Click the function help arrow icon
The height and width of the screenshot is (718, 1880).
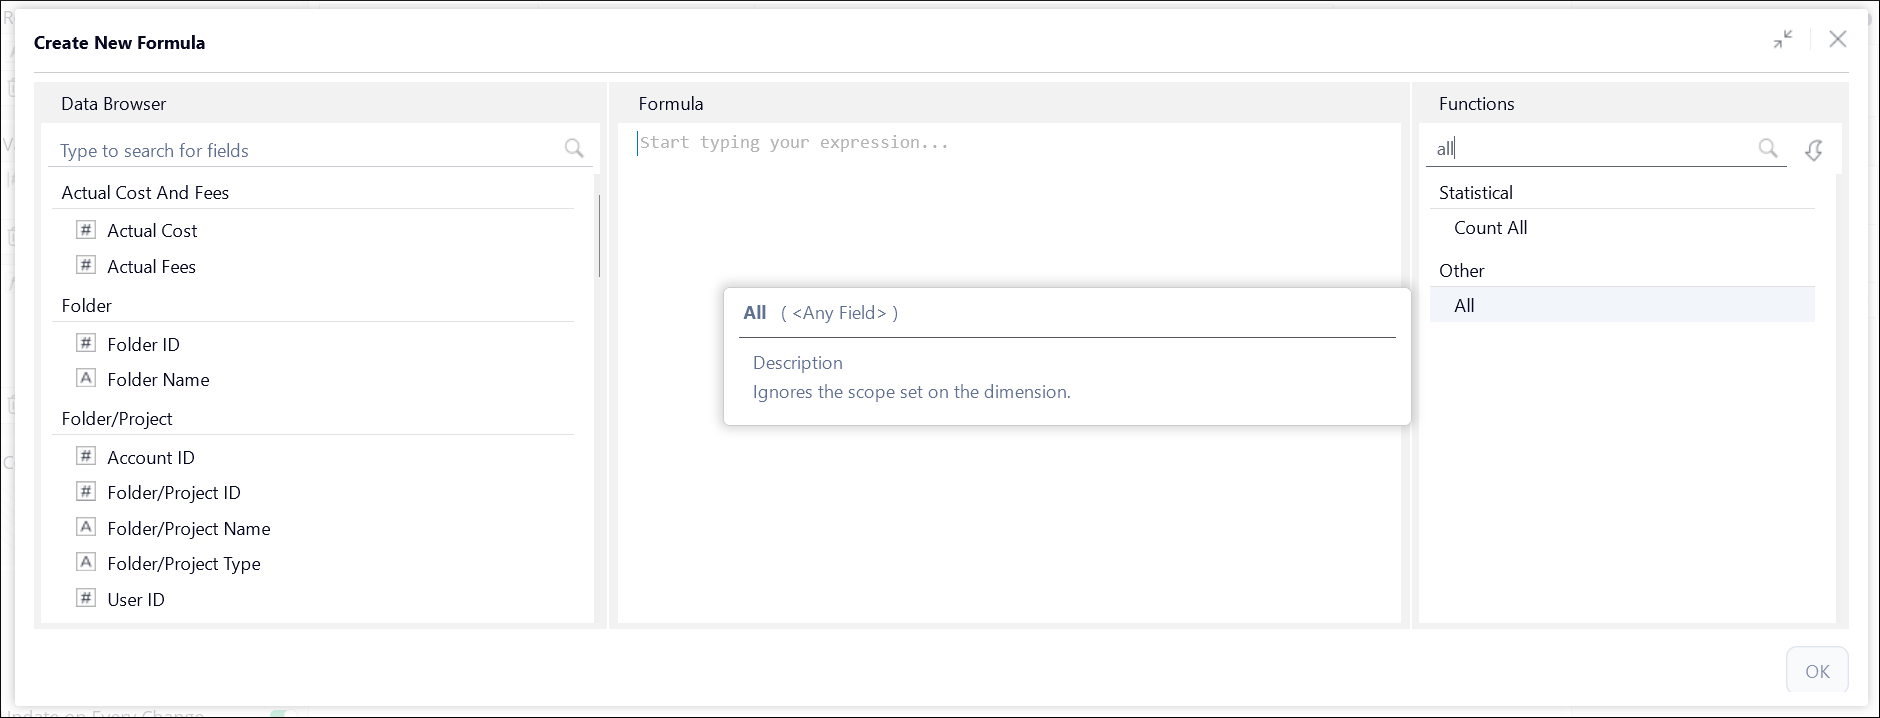[1814, 150]
